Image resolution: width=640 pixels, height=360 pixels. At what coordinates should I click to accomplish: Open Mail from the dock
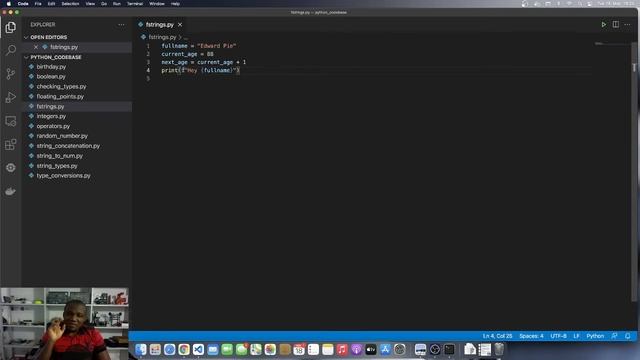[213, 349]
